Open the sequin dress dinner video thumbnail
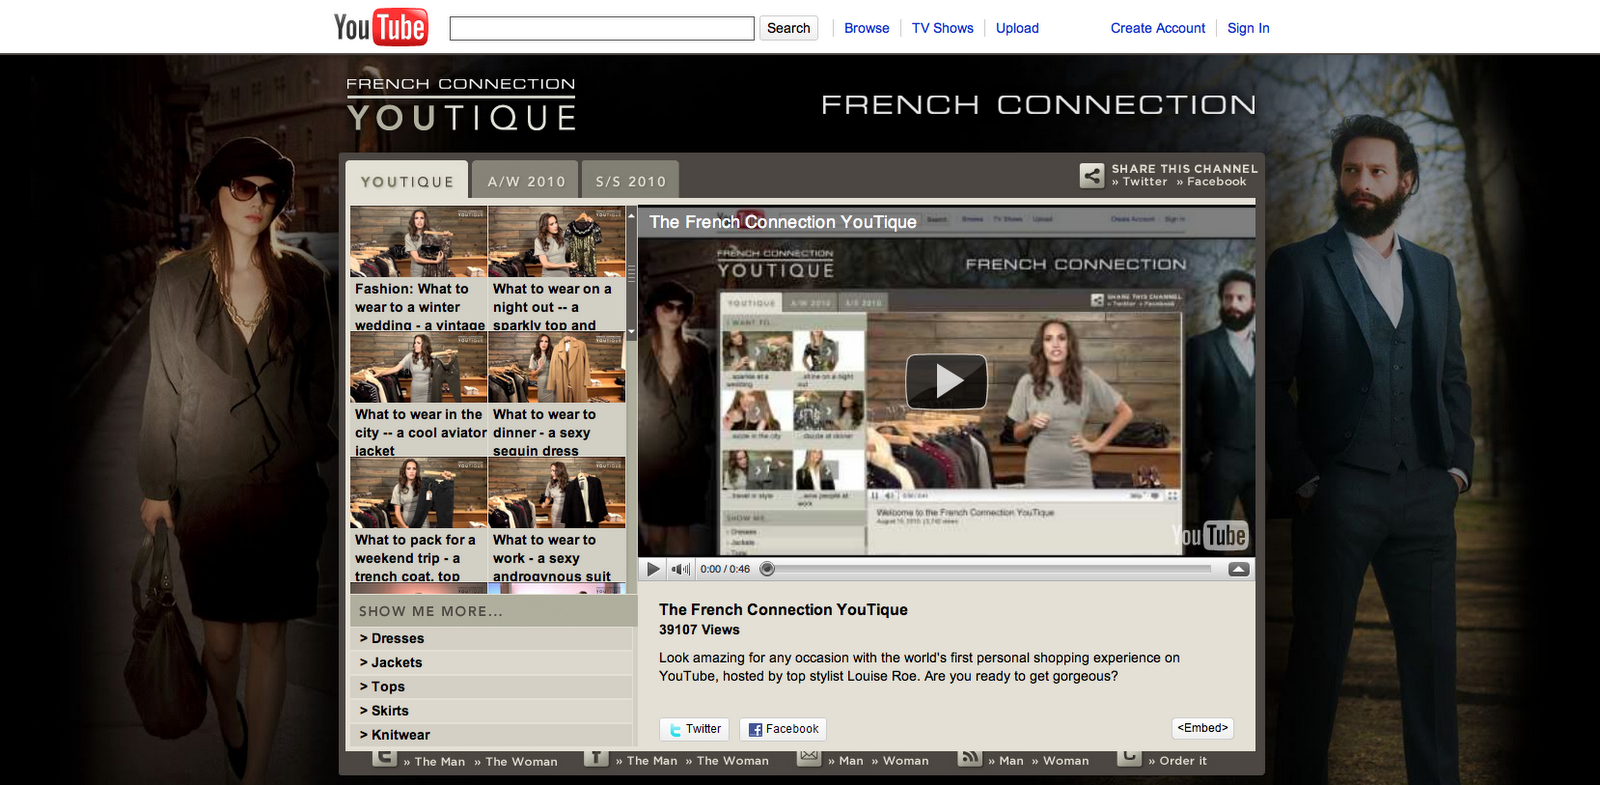Screen dimensions: 1600x785 tap(557, 368)
